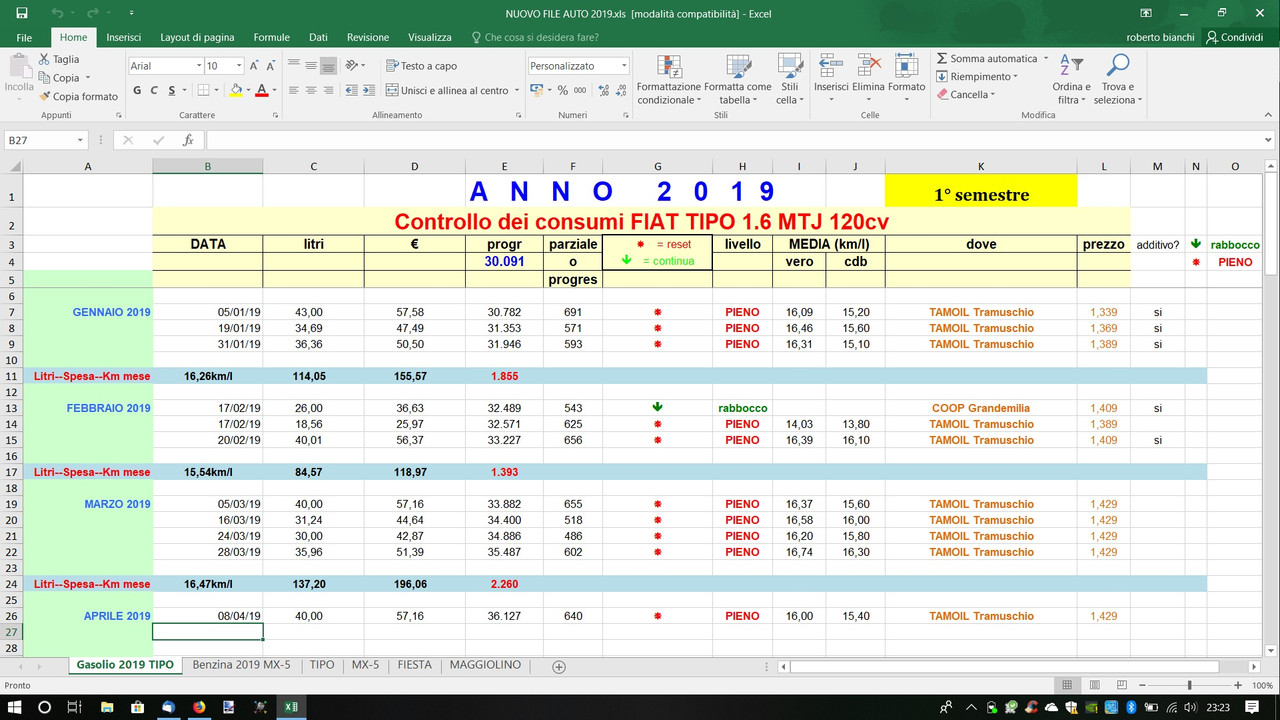Open the MAGGIOLINO sheet tab
The height and width of the screenshot is (720, 1280).
485,665
